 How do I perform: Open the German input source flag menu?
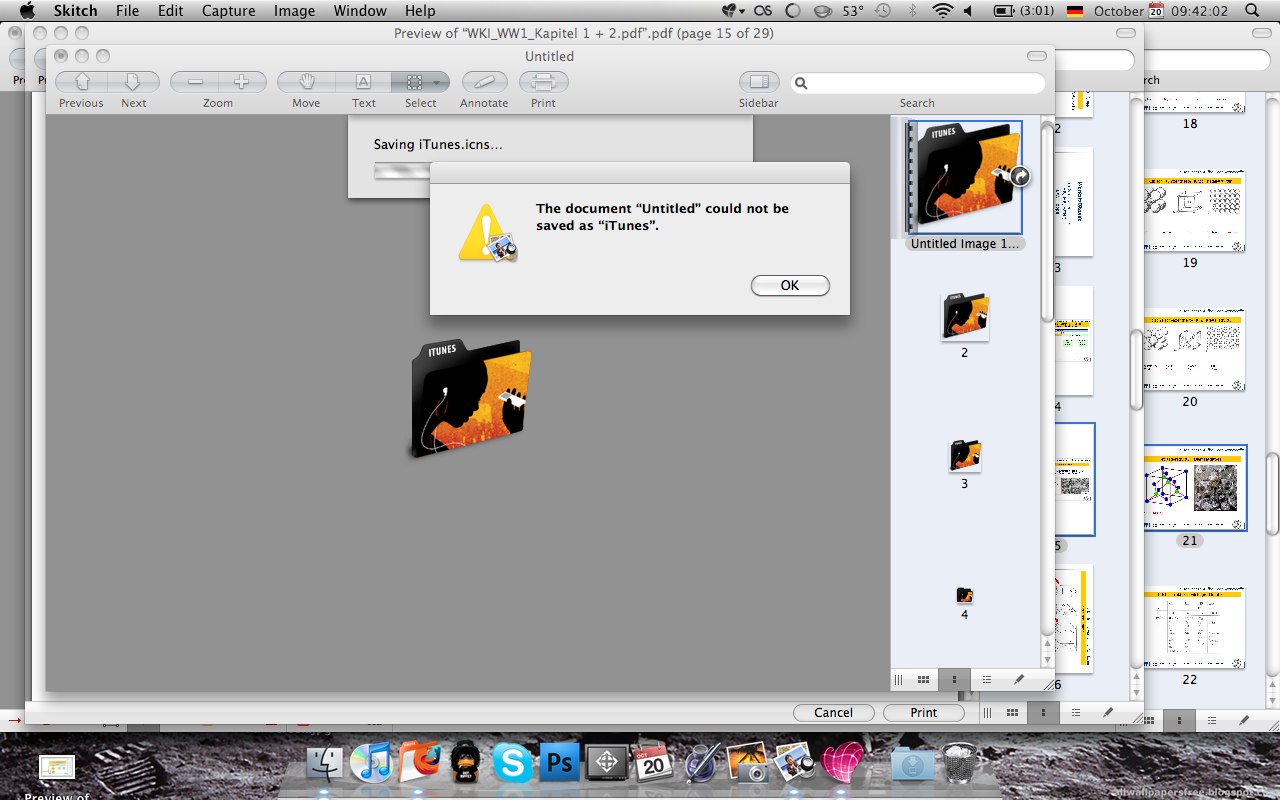(x=1075, y=11)
